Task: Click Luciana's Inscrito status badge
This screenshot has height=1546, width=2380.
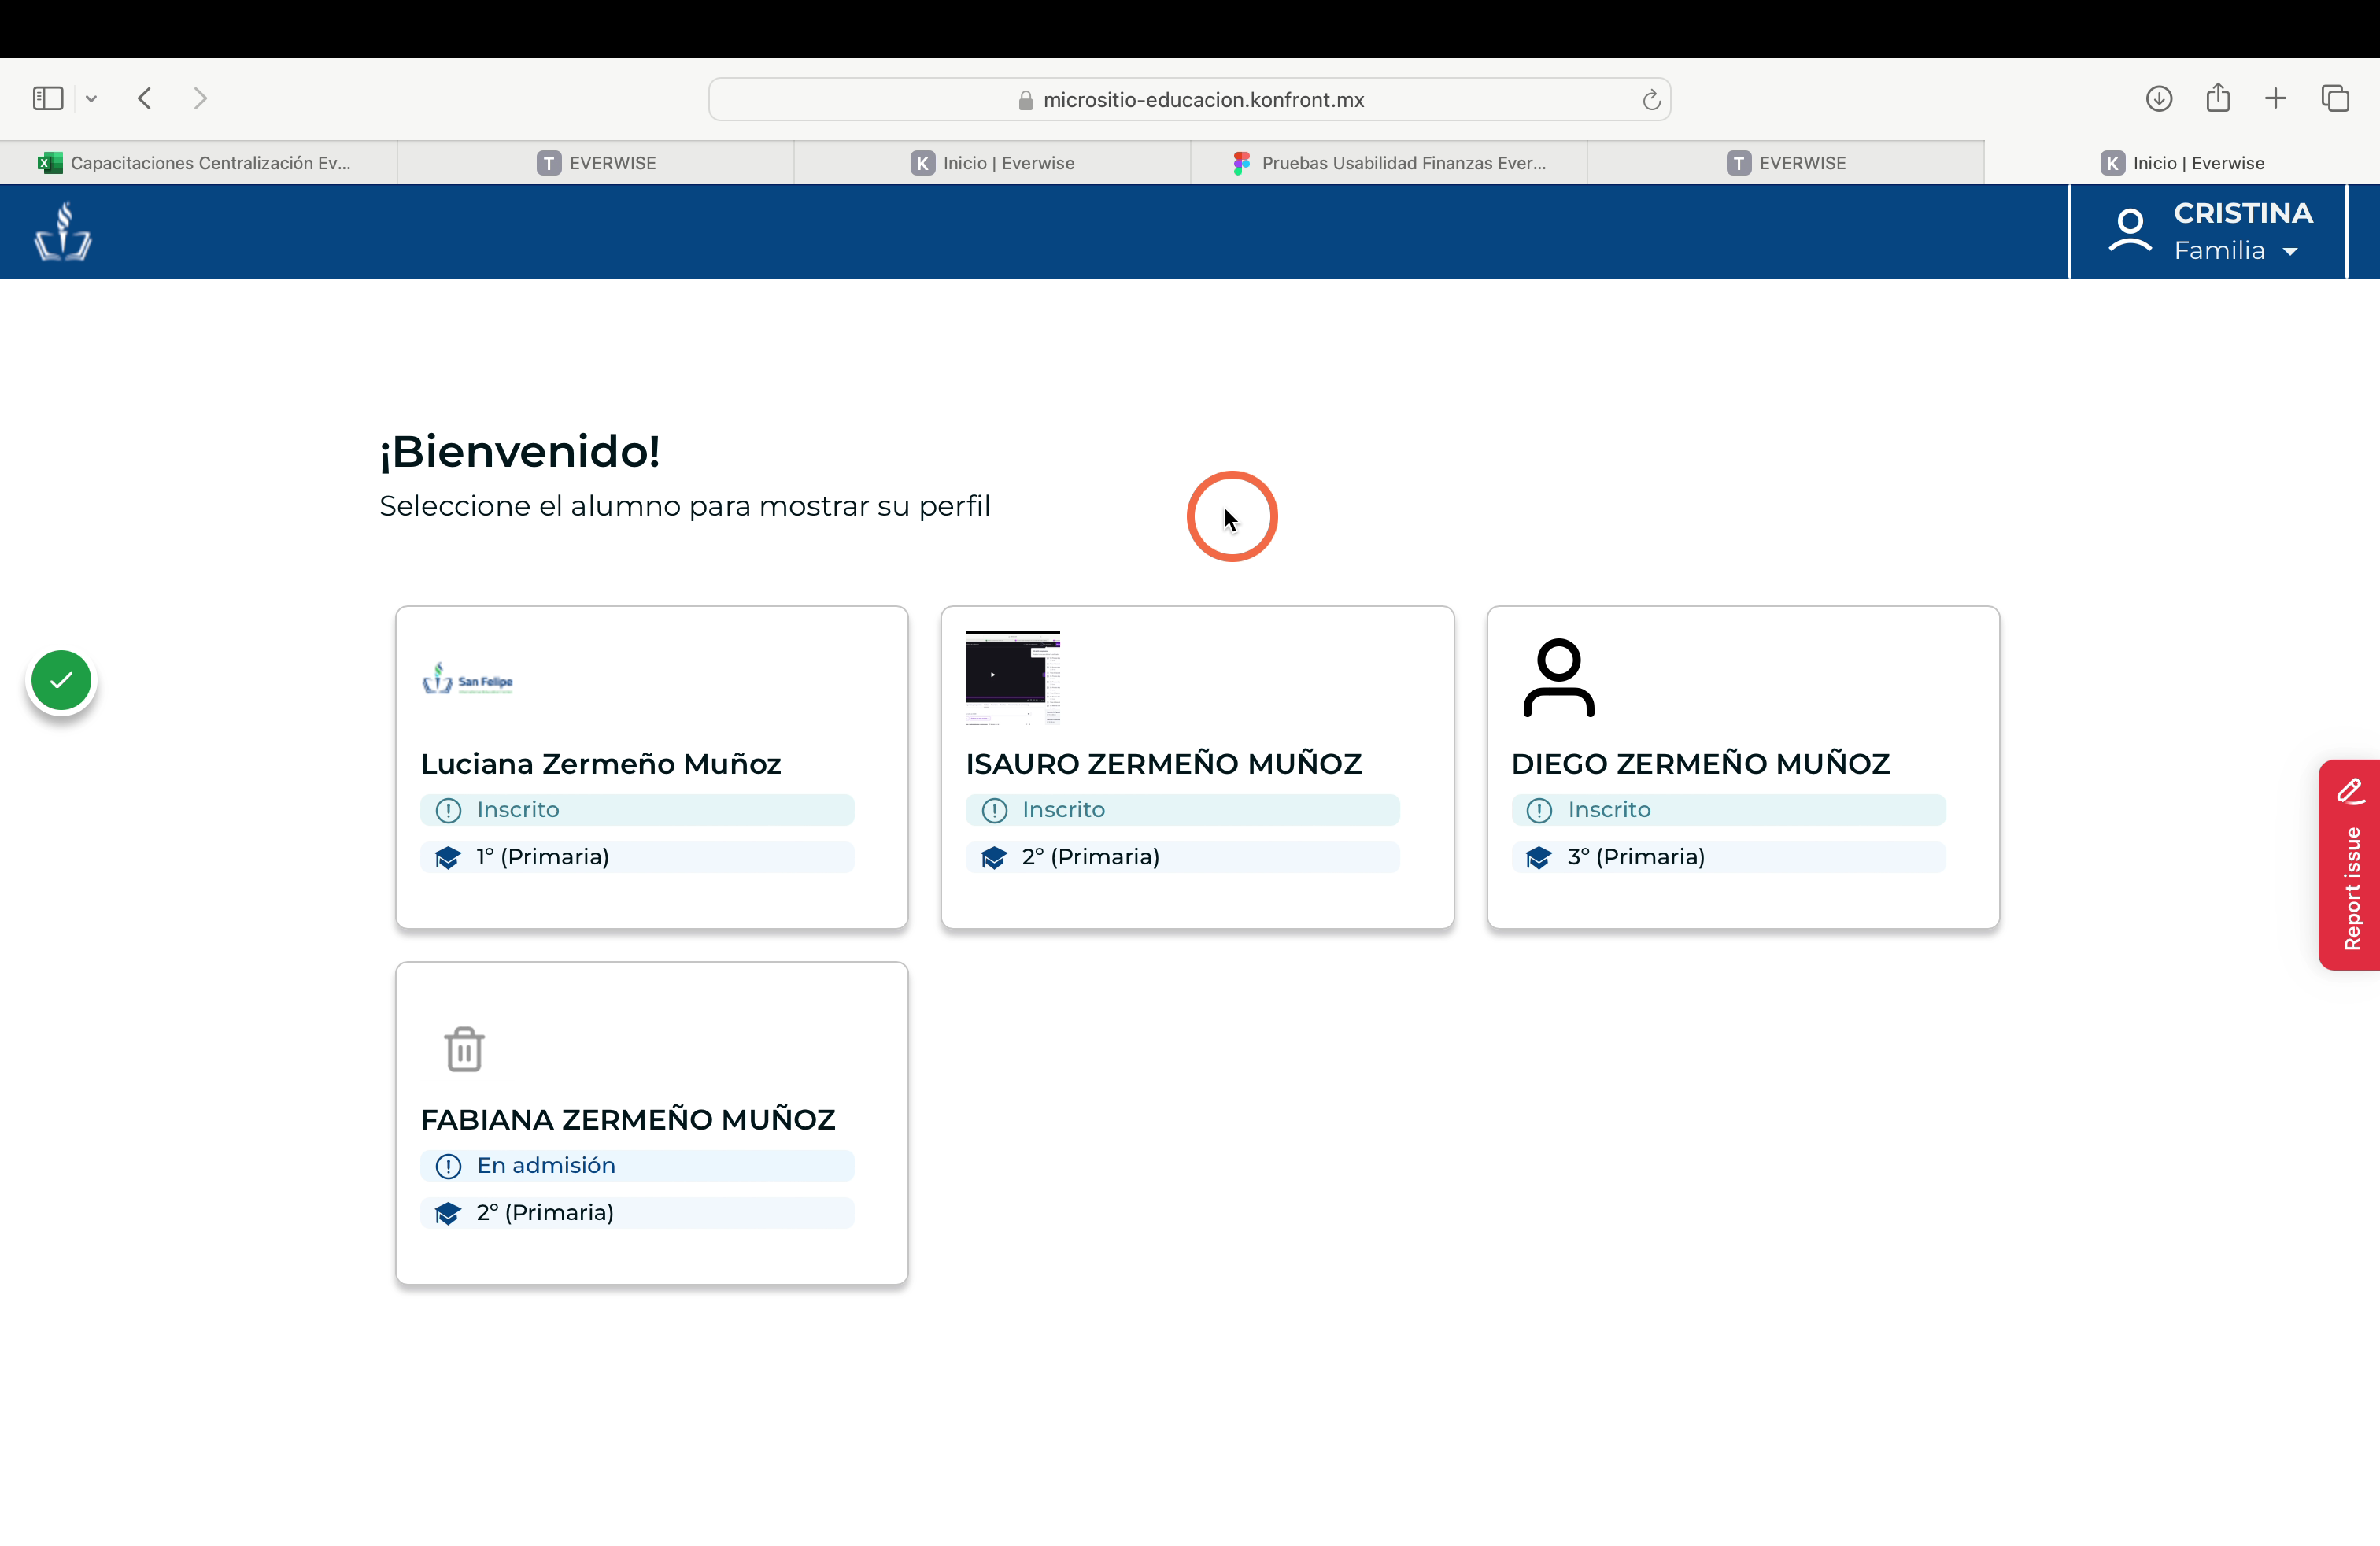Action: pyautogui.click(x=637, y=809)
